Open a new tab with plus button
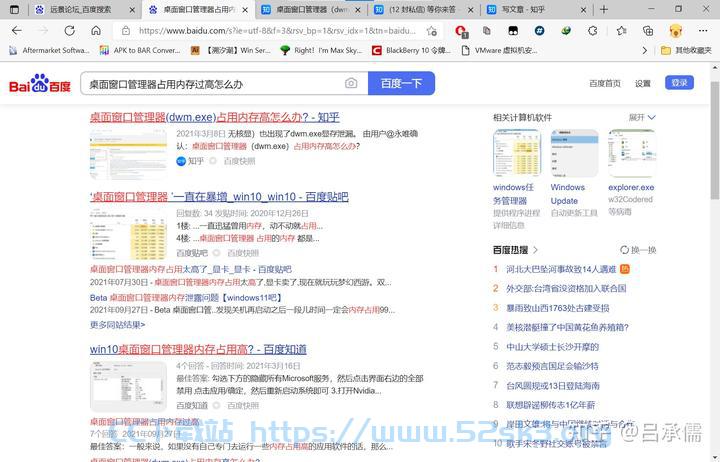 click(x=604, y=9)
